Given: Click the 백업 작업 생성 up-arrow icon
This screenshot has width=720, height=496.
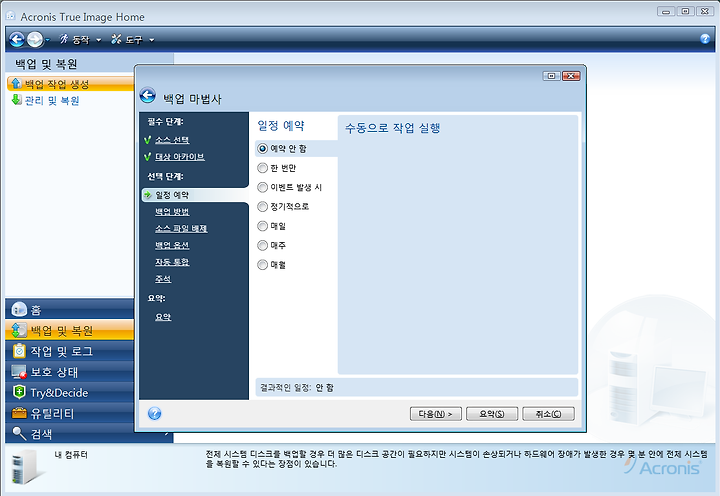Looking at the screenshot, I should 17,84.
